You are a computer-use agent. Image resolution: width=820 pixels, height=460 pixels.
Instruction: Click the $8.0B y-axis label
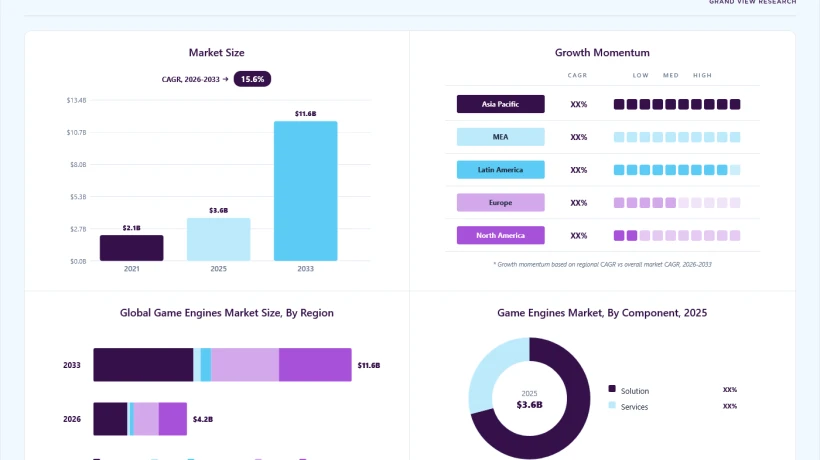[x=78, y=165]
